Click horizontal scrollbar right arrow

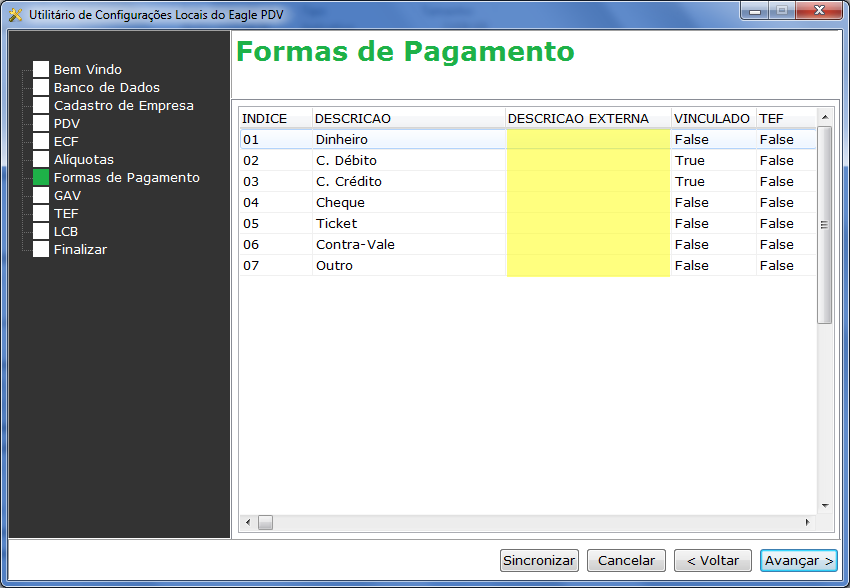point(808,522)
